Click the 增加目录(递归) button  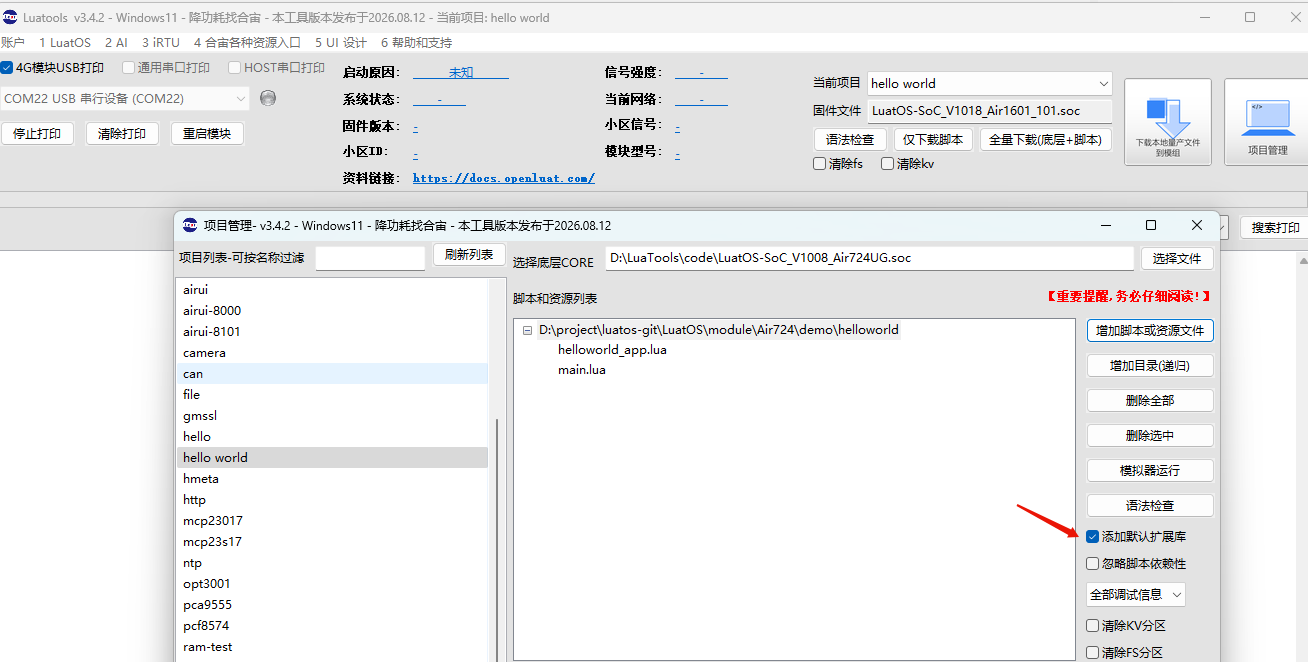(x=1149, y=366)
